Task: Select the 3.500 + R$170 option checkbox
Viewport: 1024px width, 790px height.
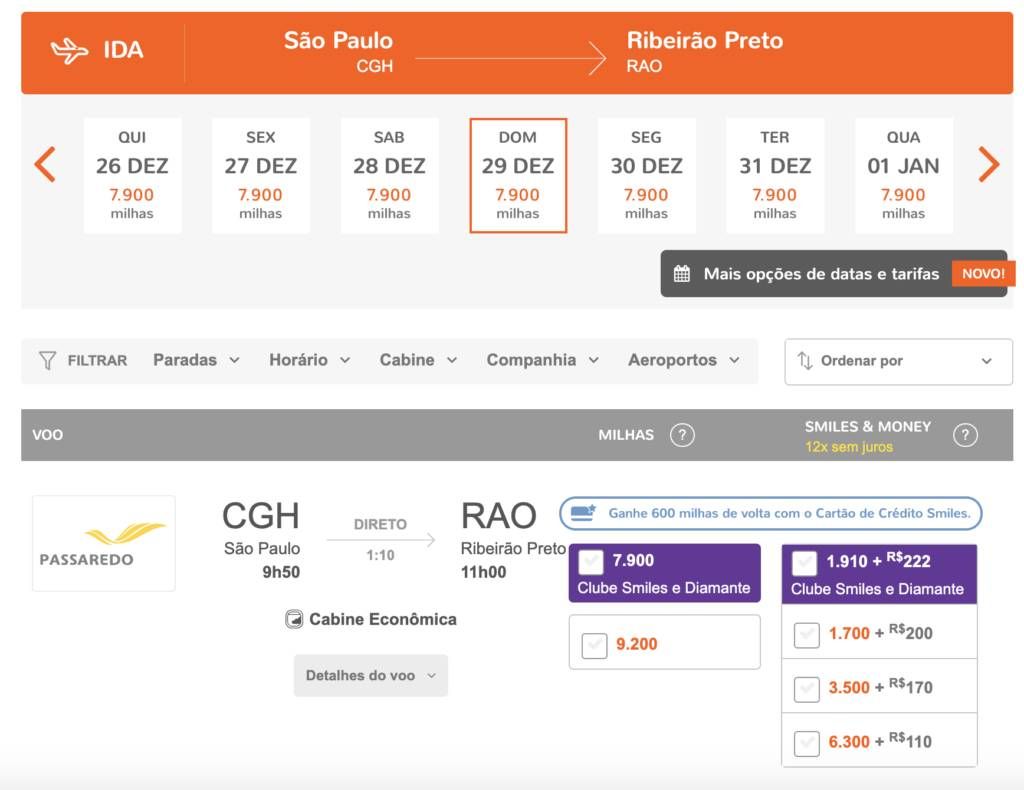Action: click(x=807, y=688)
